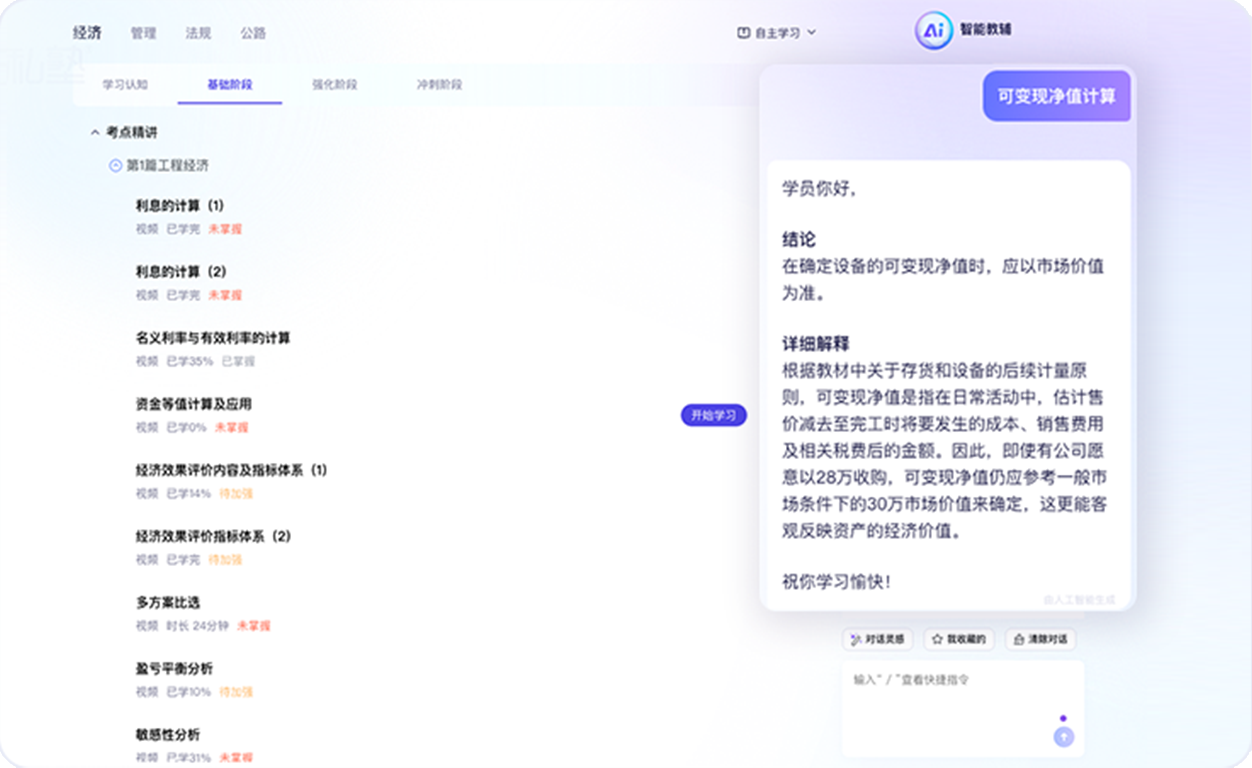Switch to the 强化阶段 tab
Viewport: 1252px width, 768px height.
pos(334,85)
